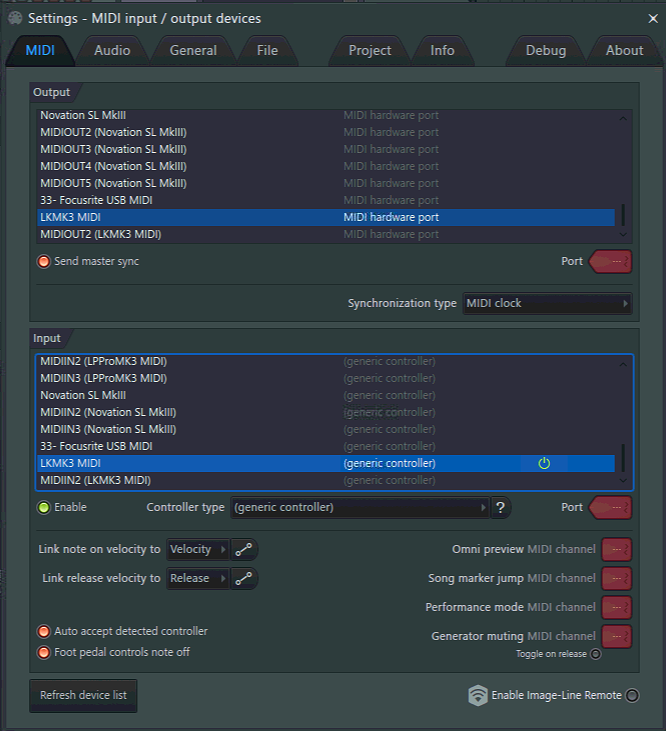
Task: Toggle the Enable input device option
Action: click(x=44, y=507)
